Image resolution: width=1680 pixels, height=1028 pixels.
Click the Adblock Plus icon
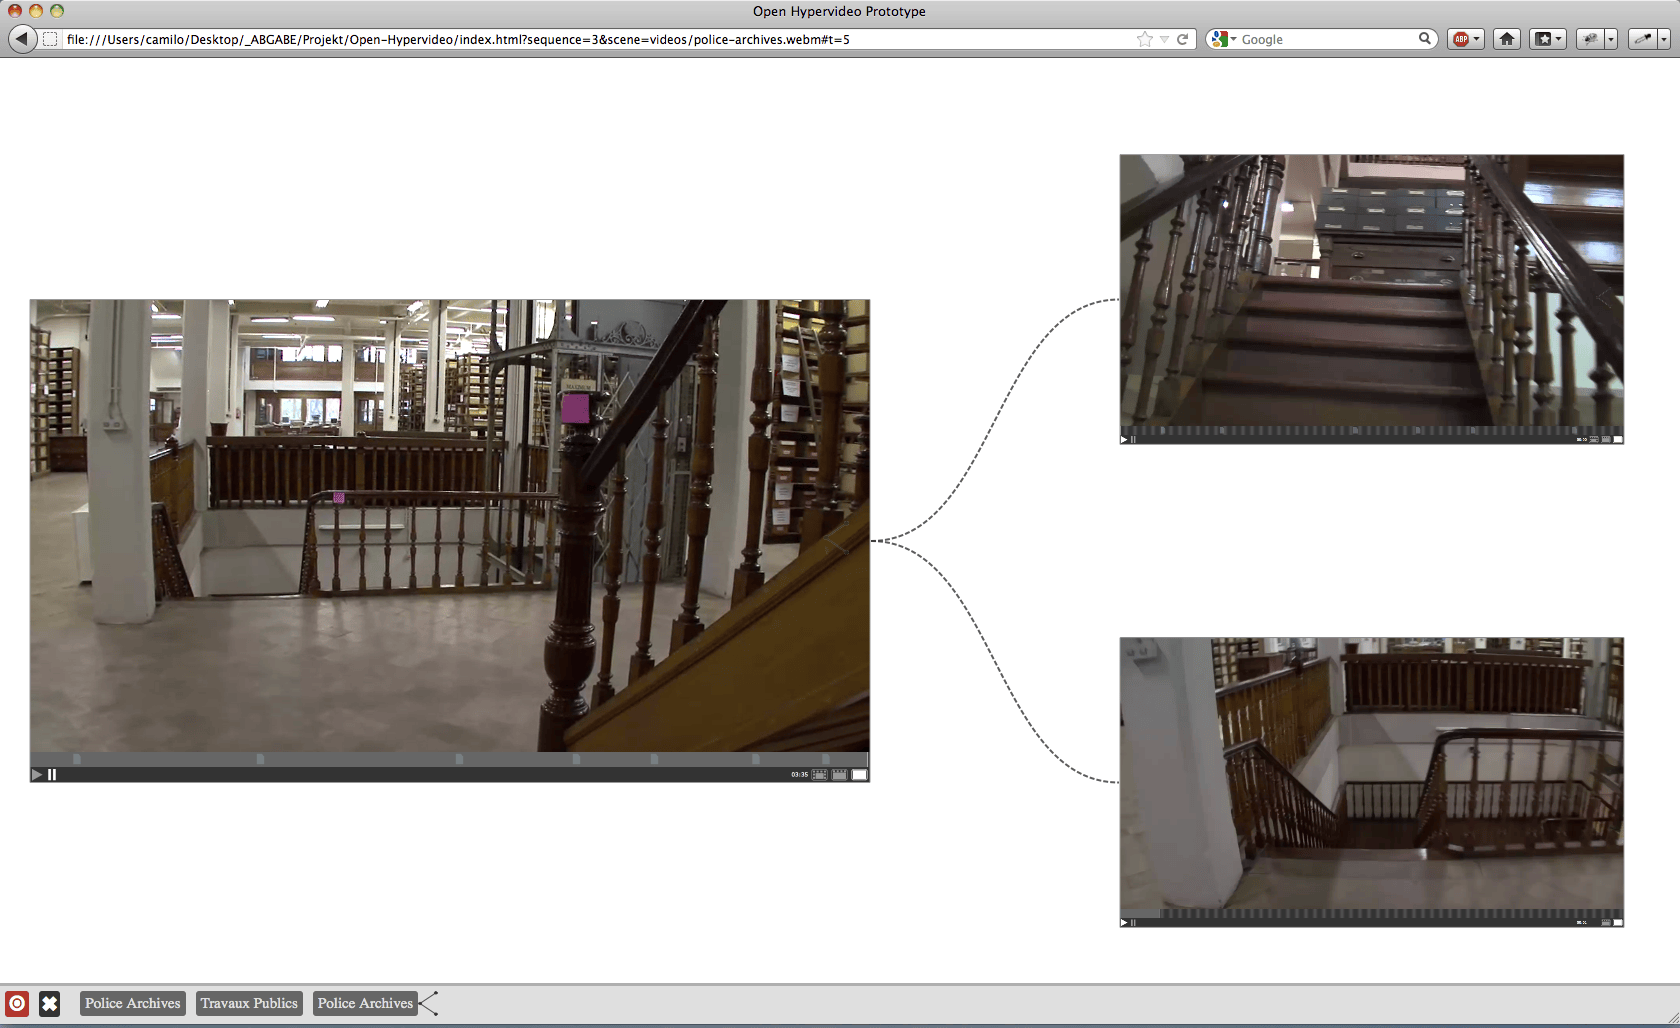coord(1462,39)
